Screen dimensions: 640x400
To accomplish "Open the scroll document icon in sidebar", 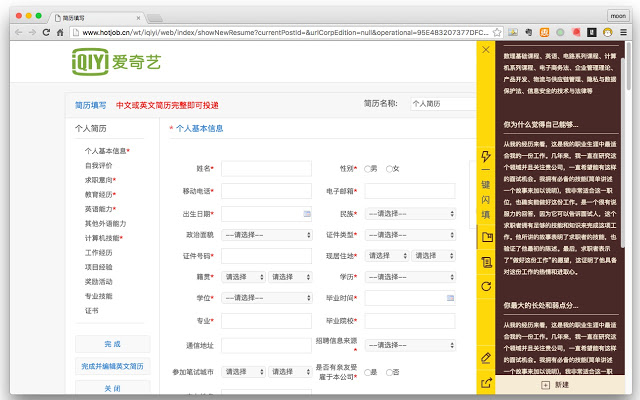I will point(487,262).
